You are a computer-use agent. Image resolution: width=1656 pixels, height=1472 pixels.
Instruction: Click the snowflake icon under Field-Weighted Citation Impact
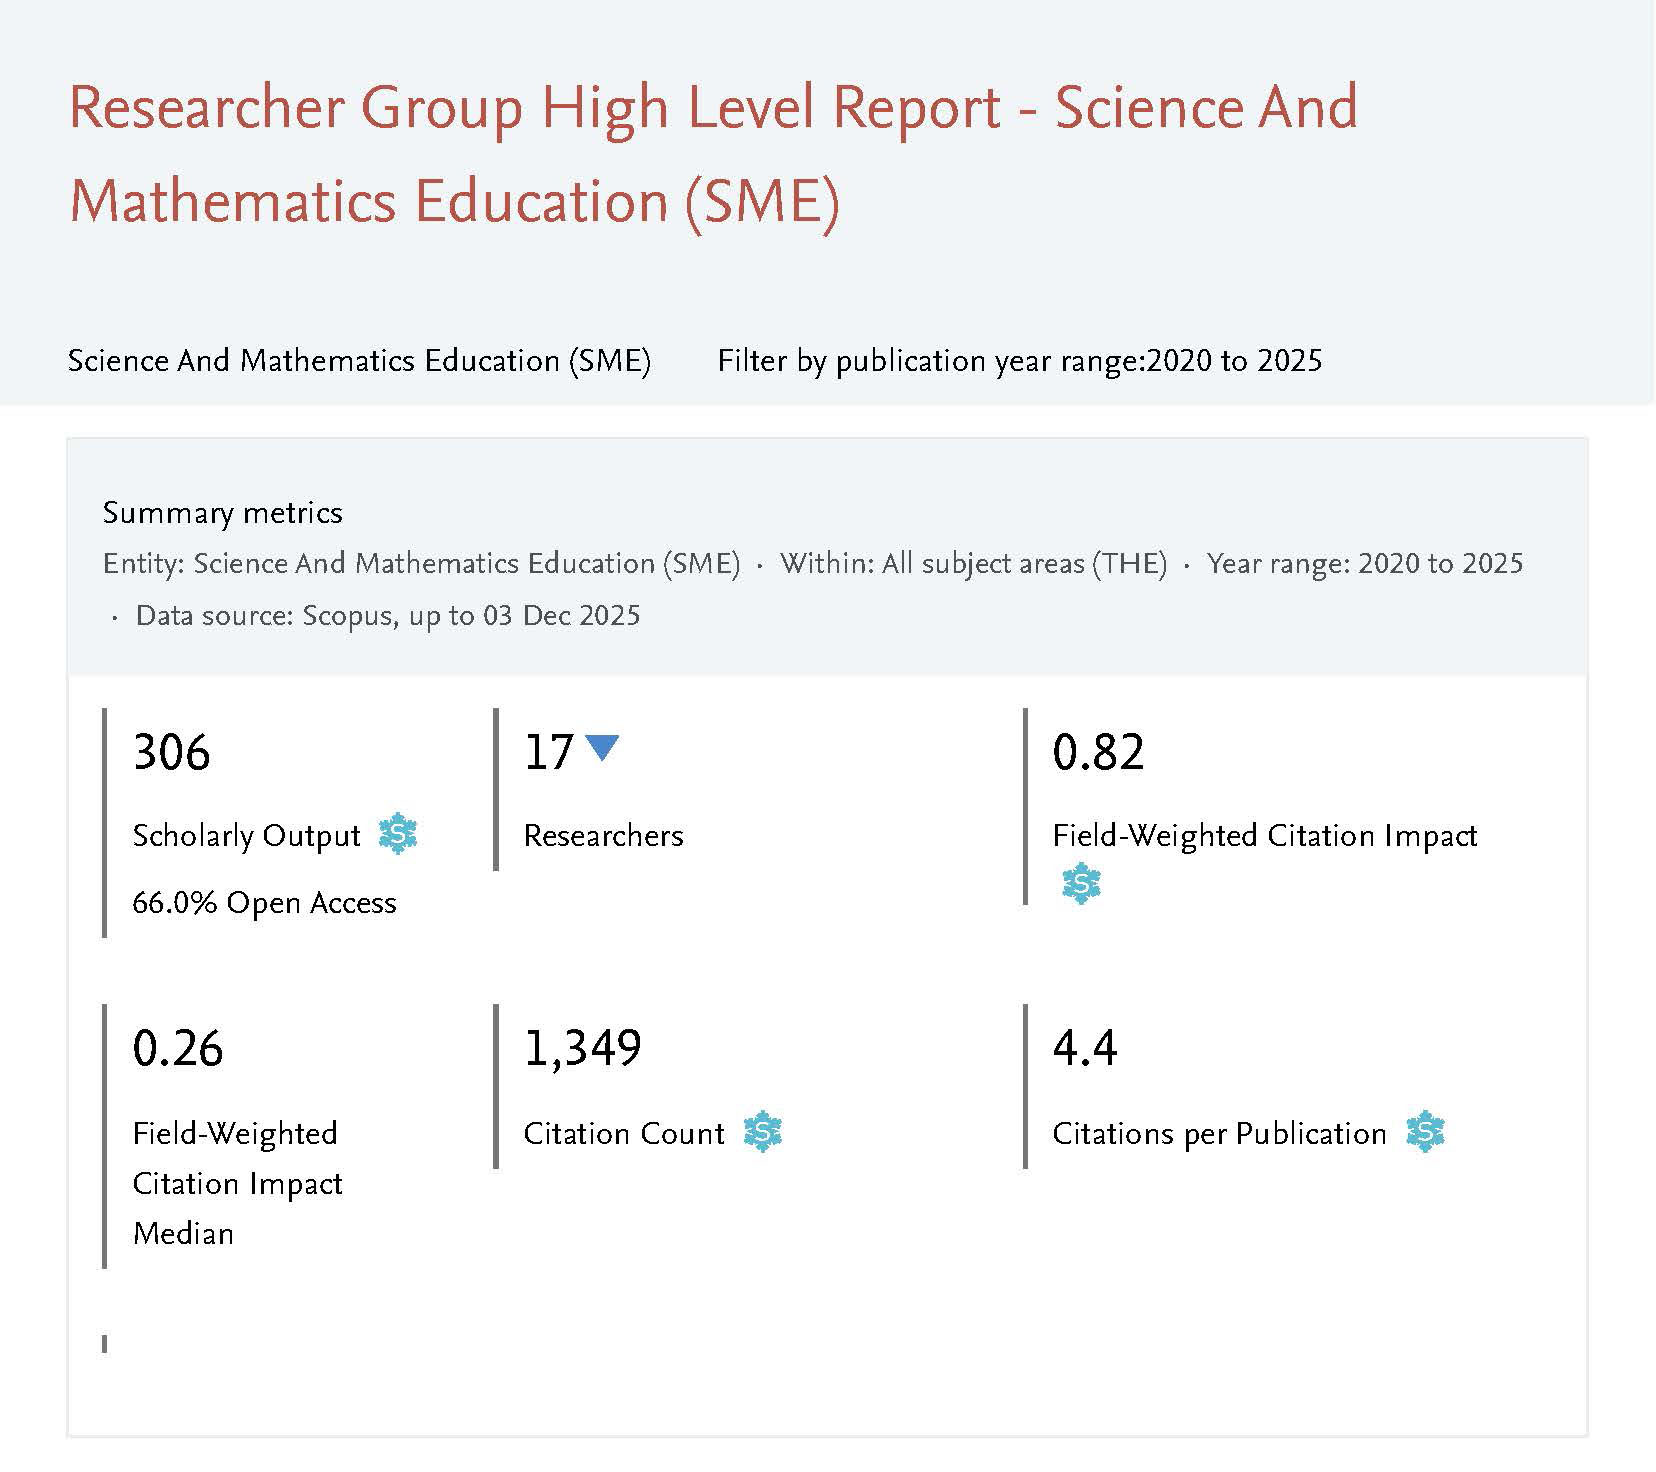tap(1080, 885)
